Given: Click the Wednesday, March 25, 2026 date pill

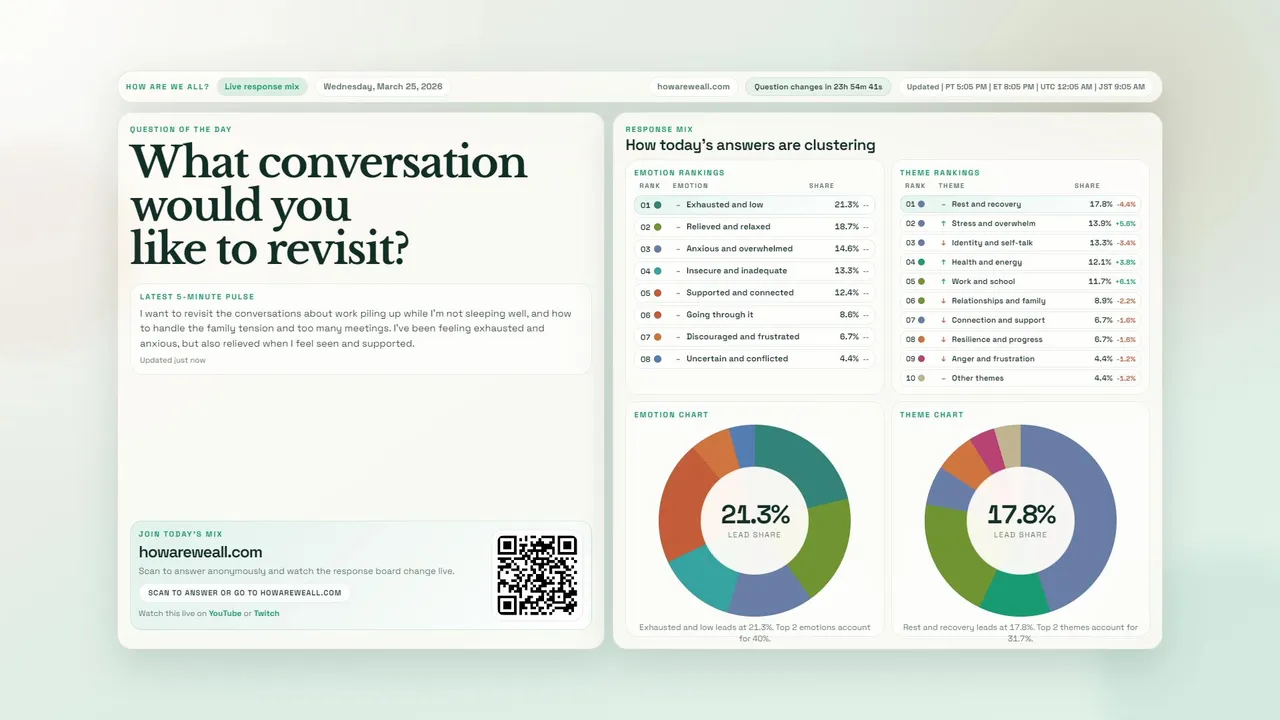Looking at the screenshot, I should click(383, 87).
